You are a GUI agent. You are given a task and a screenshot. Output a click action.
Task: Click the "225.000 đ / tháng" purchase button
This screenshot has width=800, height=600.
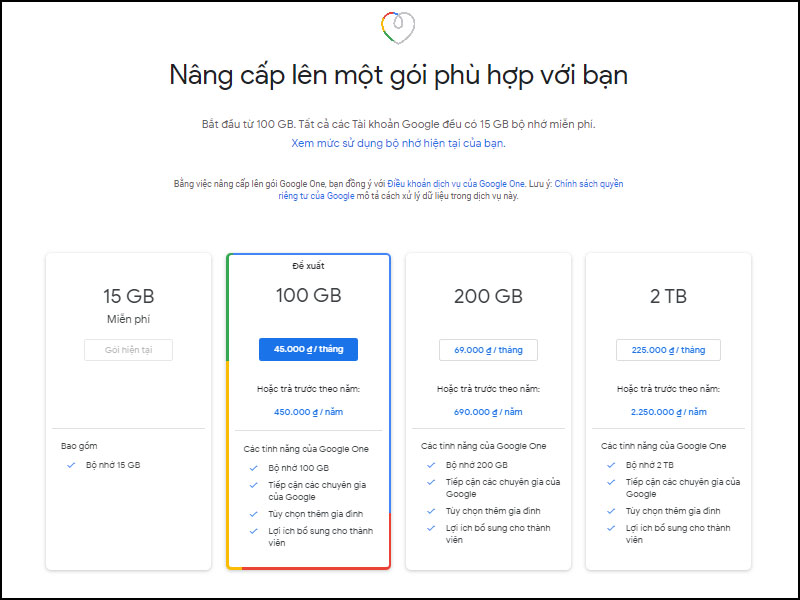point(668,349)
